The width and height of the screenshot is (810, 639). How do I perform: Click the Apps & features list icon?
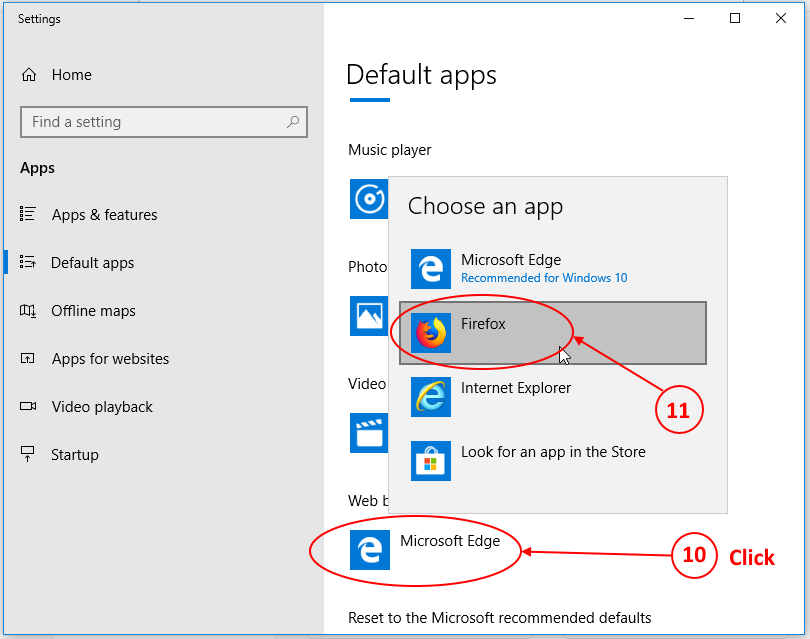click(27, 214)
